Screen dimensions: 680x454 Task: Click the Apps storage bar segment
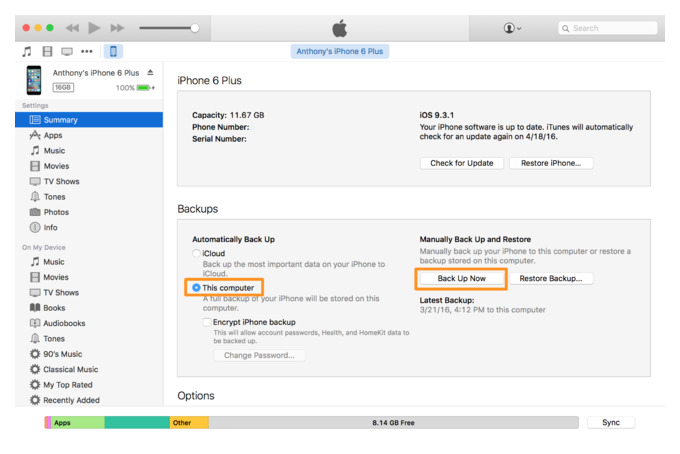coord(78,423)
